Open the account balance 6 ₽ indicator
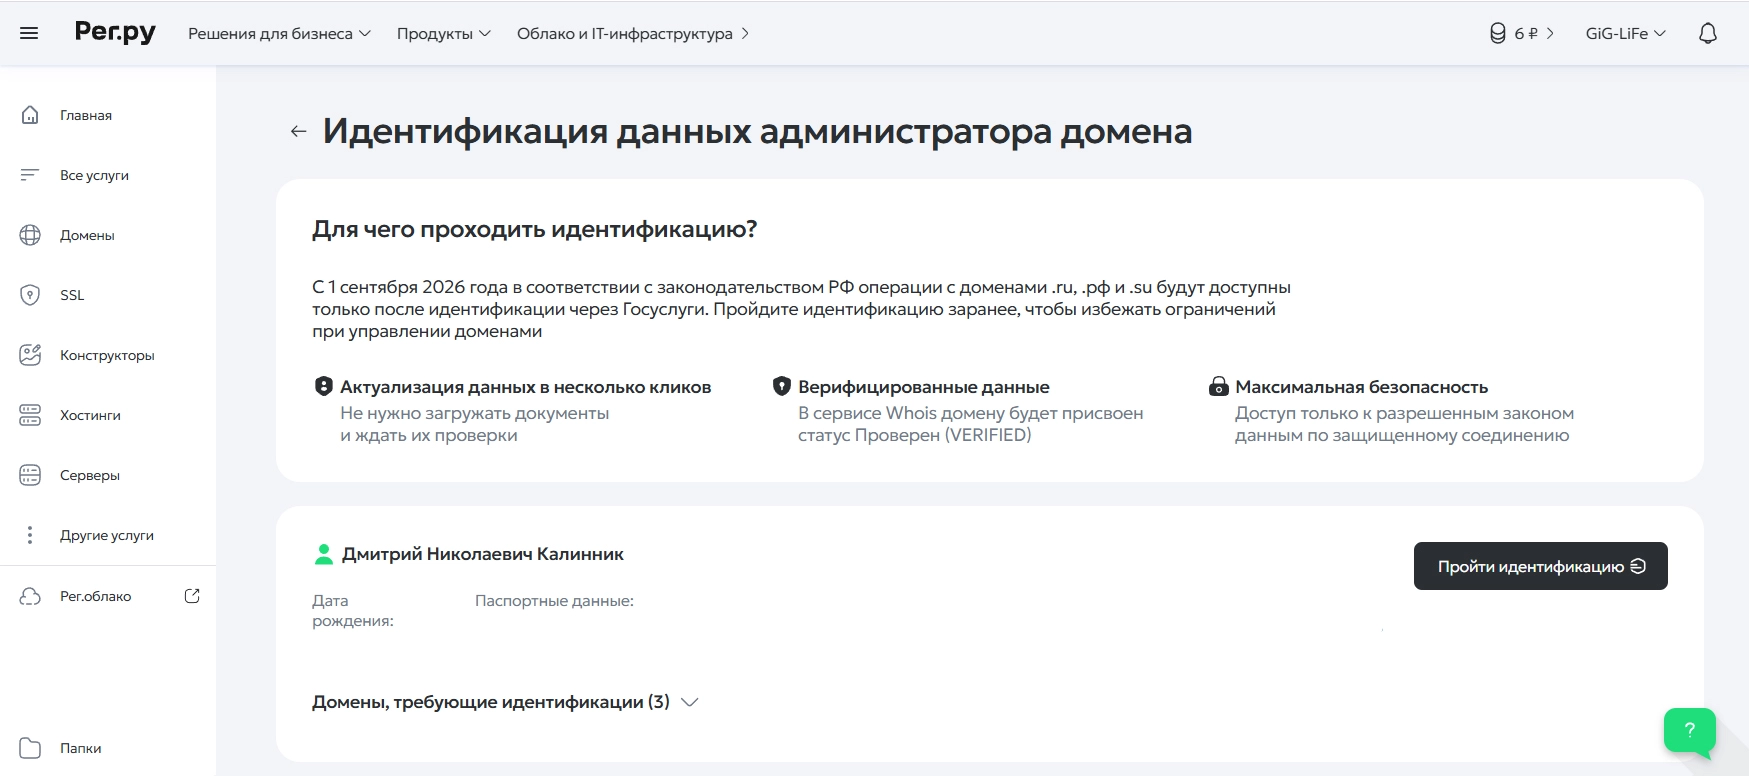Image resolution: width=1749 pixels, height=776 pixels. 1521,33
